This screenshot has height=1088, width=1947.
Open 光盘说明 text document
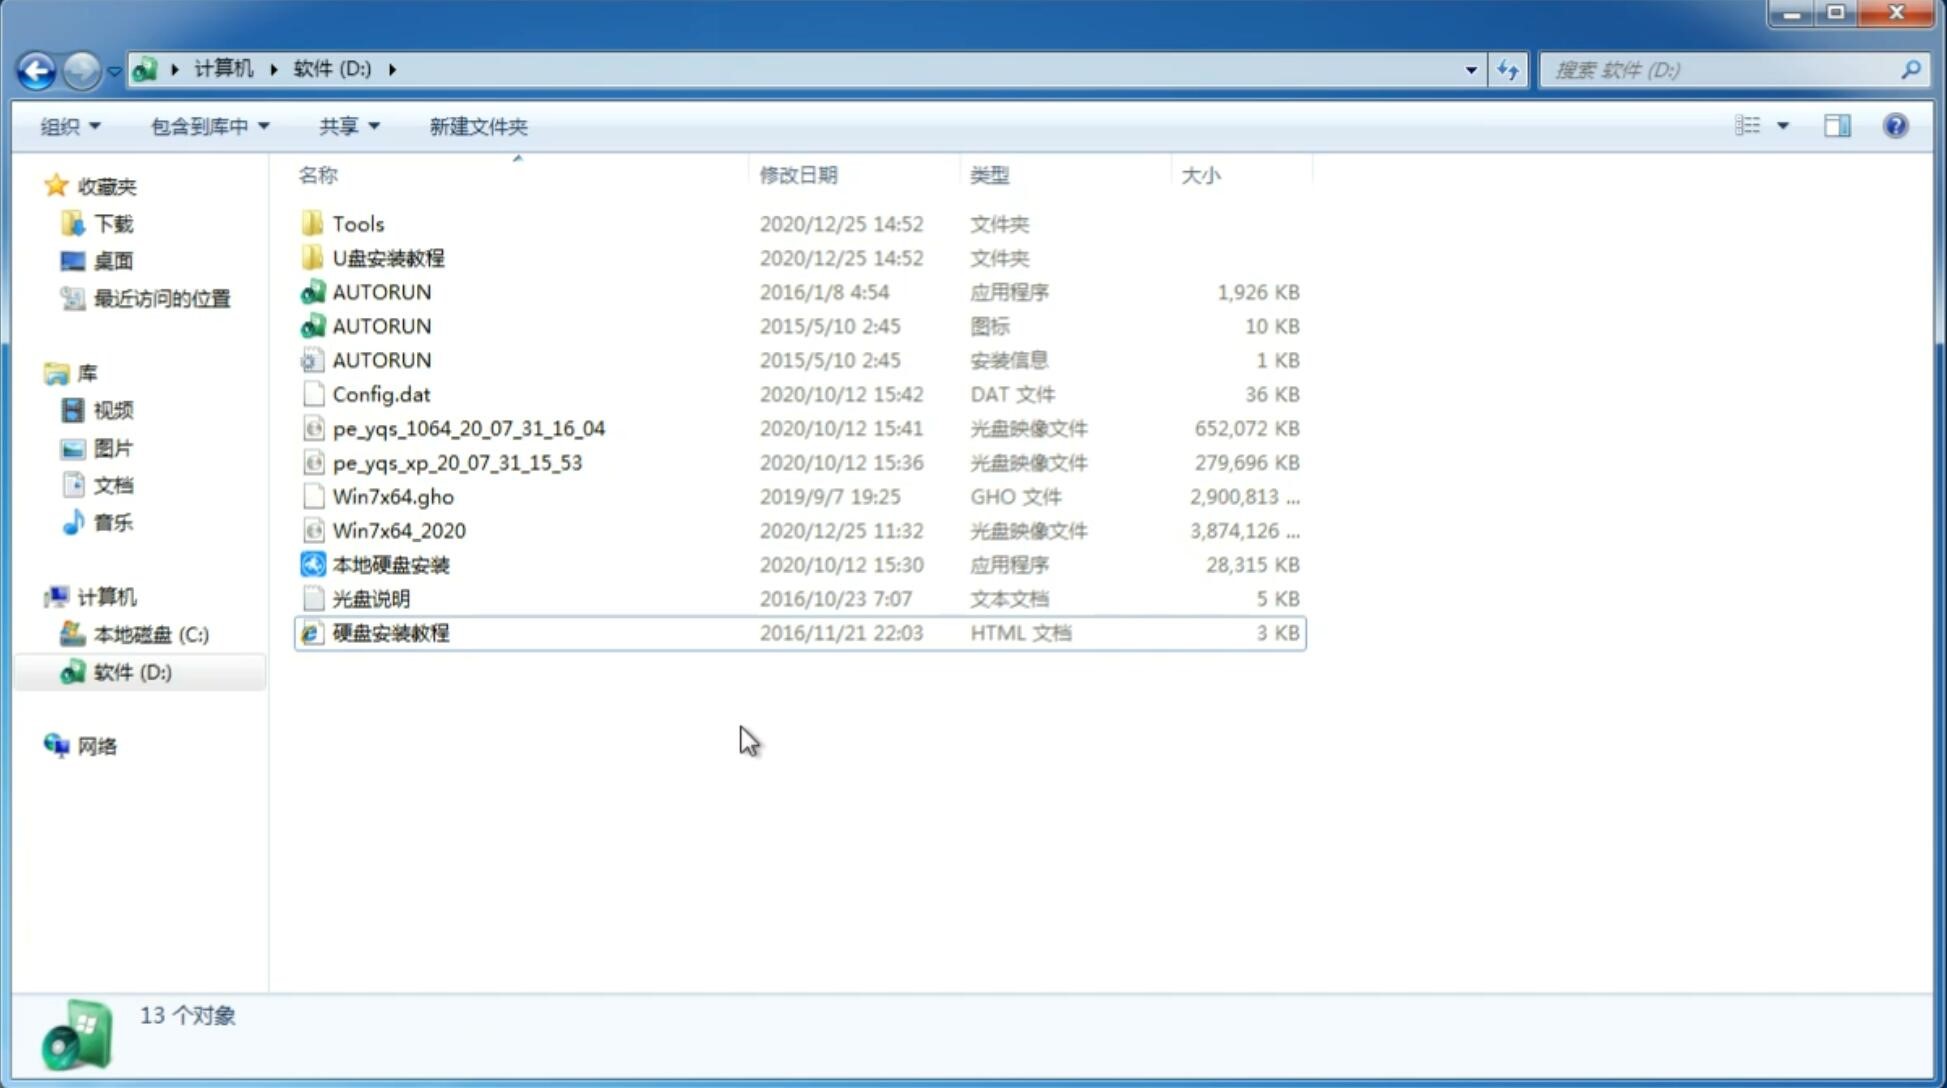(370, 599)
